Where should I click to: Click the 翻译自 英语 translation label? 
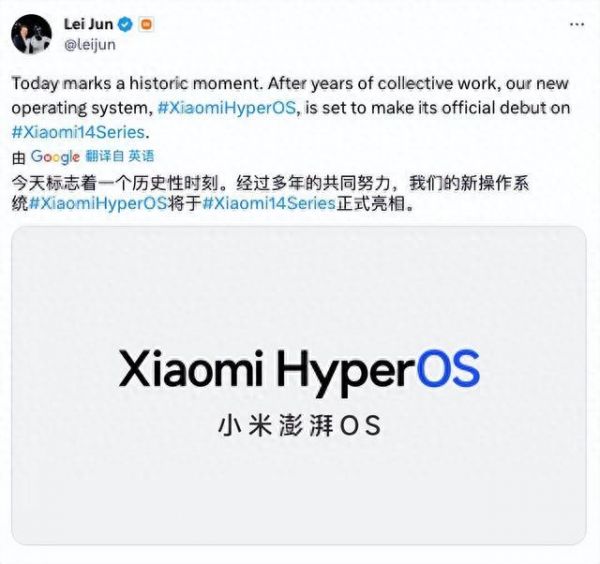[x=120, y=156]
